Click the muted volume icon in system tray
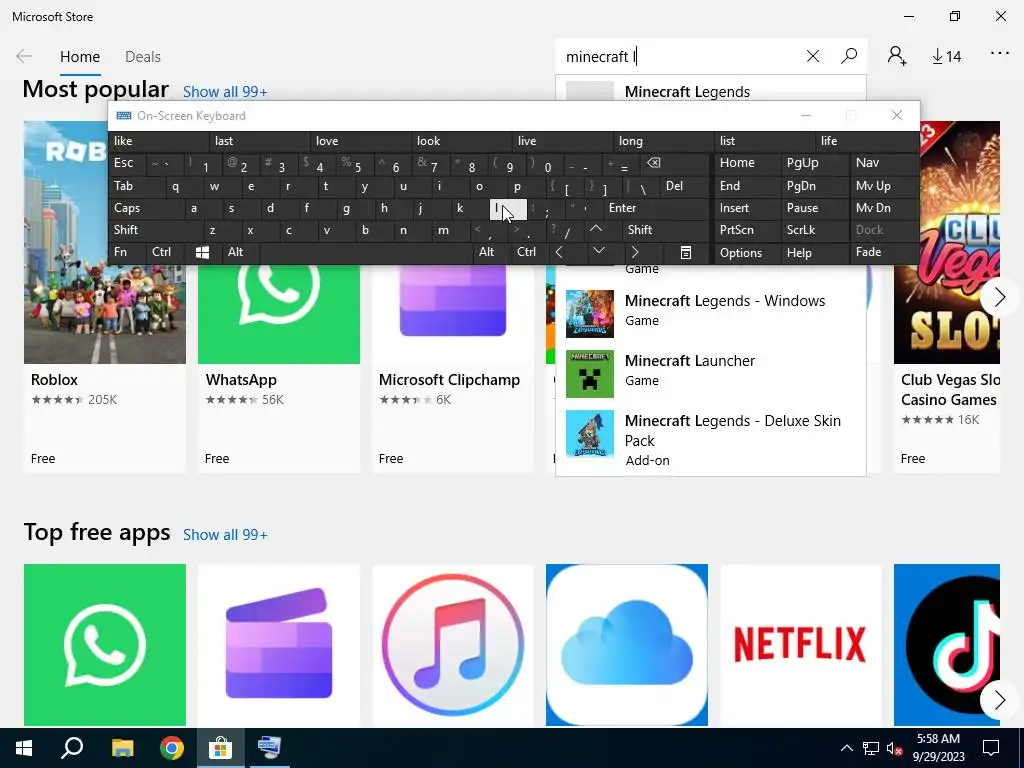The width and height of the screenshot is (1024, 768). pos(895,748)
